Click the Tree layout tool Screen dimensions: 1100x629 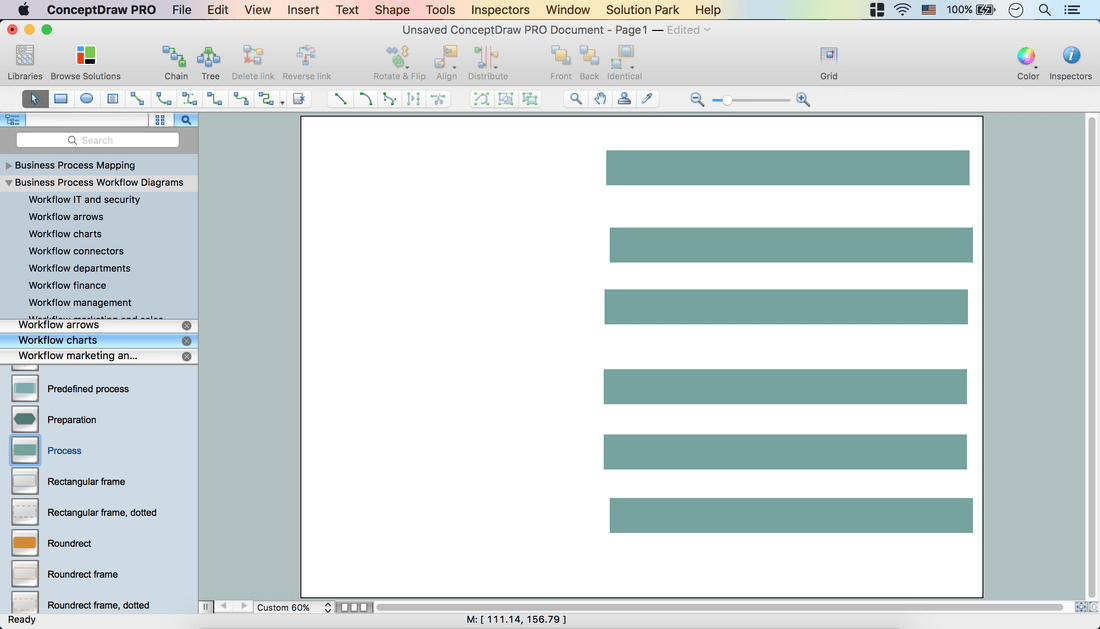tap(210, 62)
